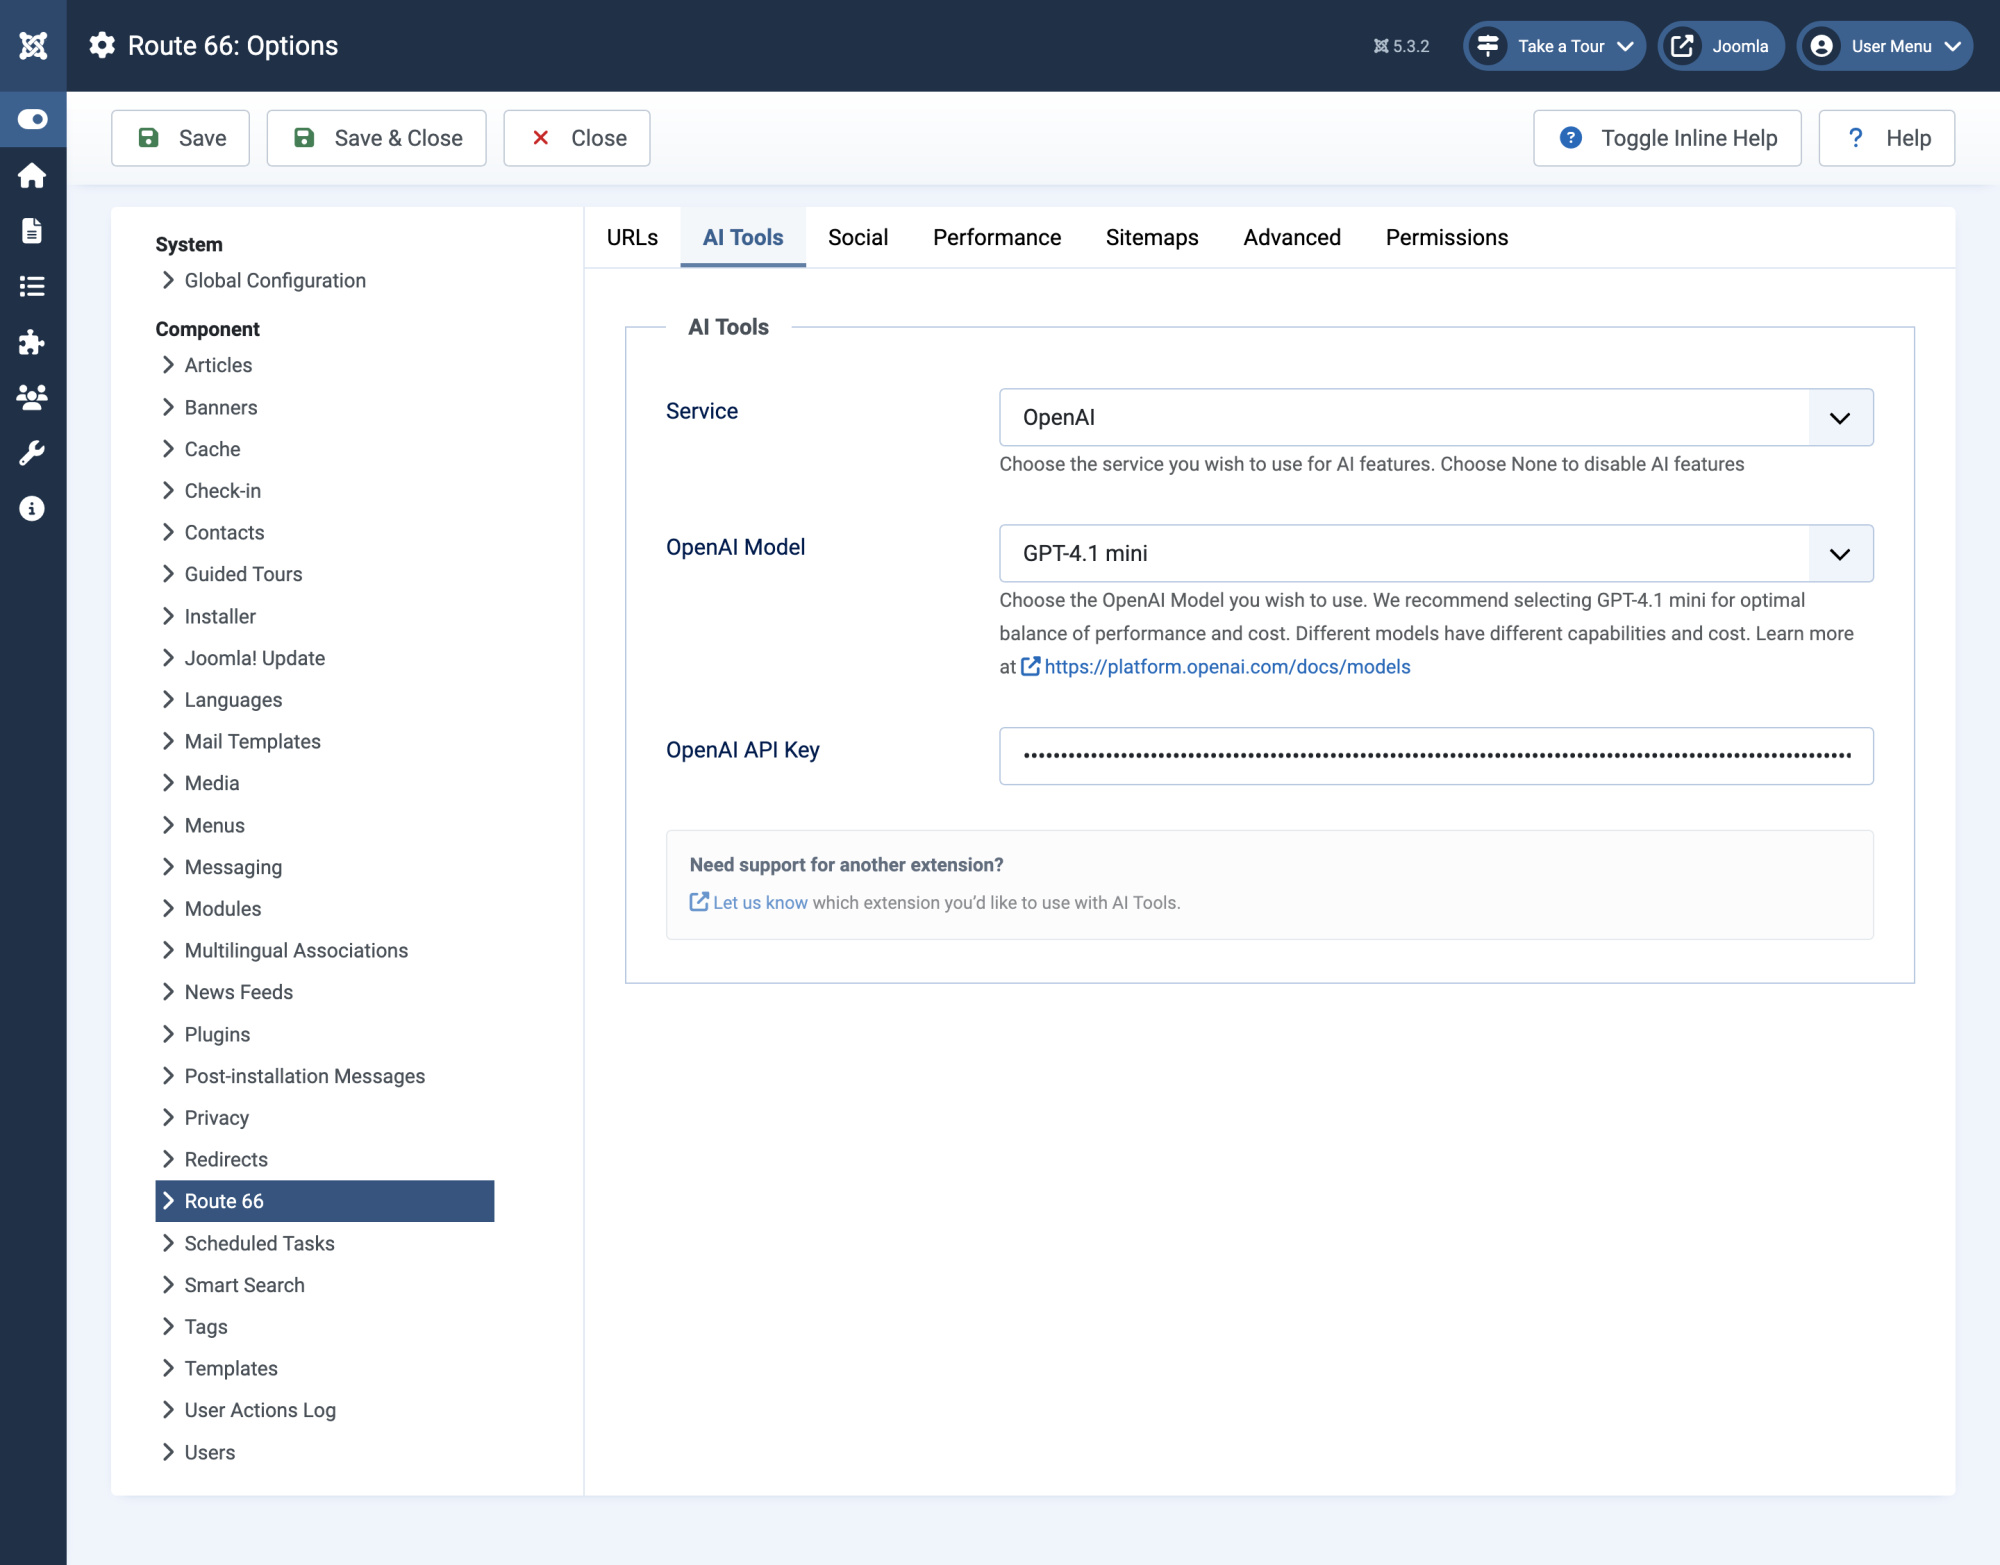Screen dimensions: 2000x1565
Task: Open Redirects in the component list
Action: point(226,1159)
